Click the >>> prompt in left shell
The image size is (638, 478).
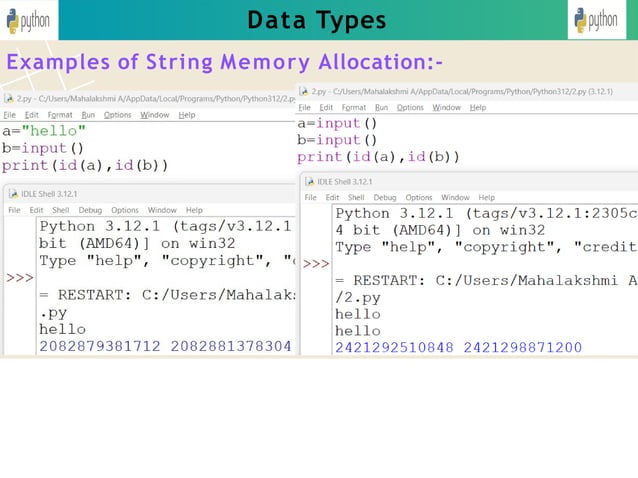20,278
